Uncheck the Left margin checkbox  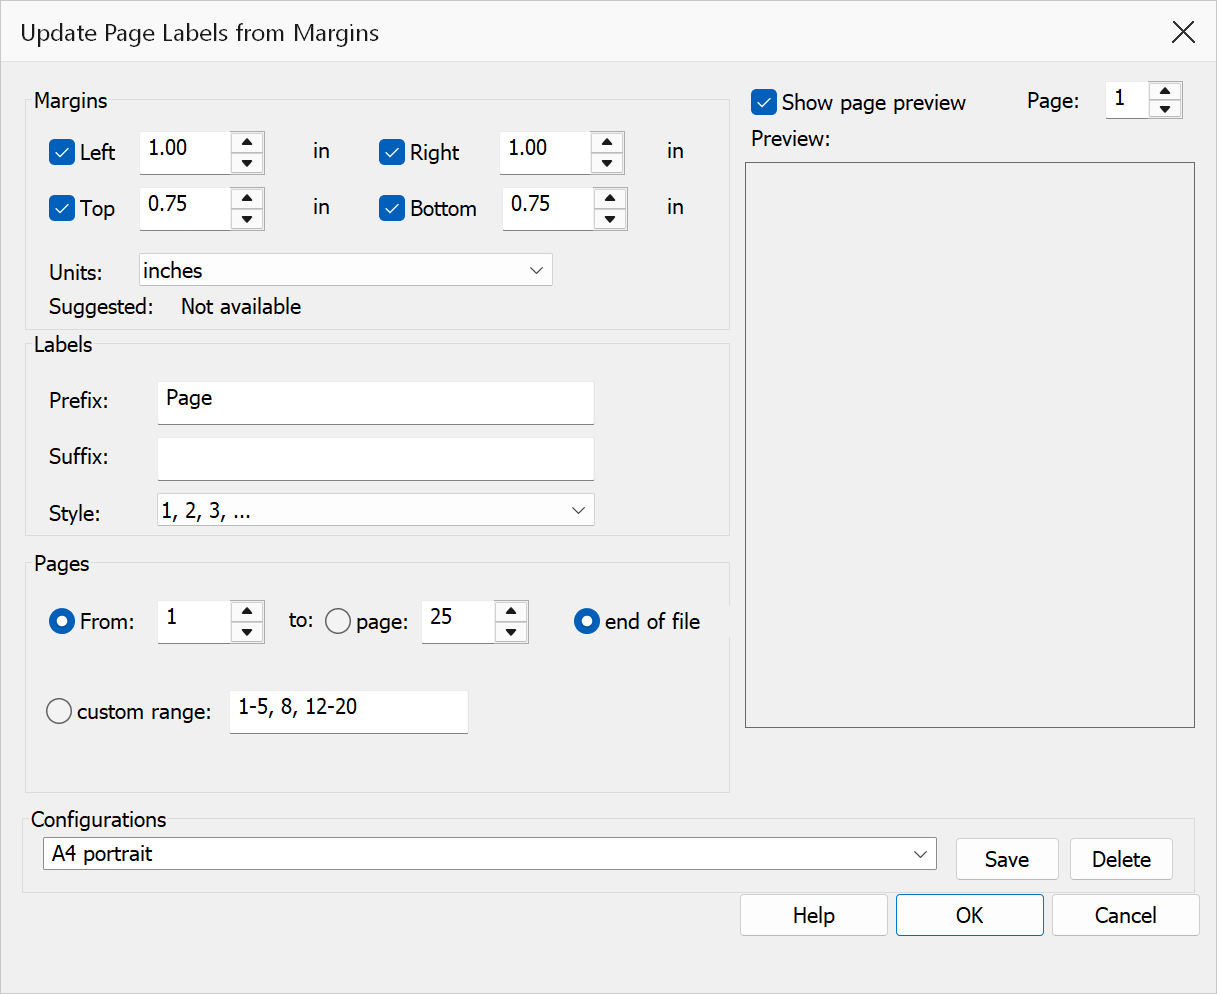(x=62, y=152)
